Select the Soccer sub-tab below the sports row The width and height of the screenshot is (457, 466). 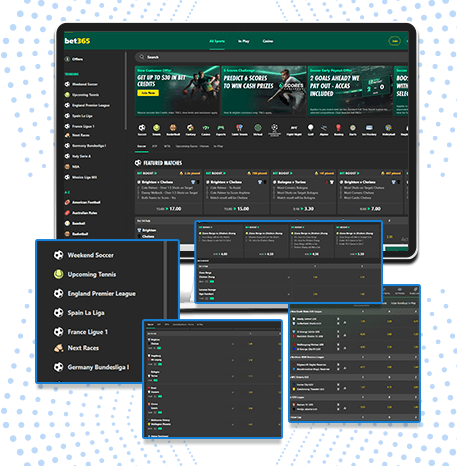(x=142, y=146)
